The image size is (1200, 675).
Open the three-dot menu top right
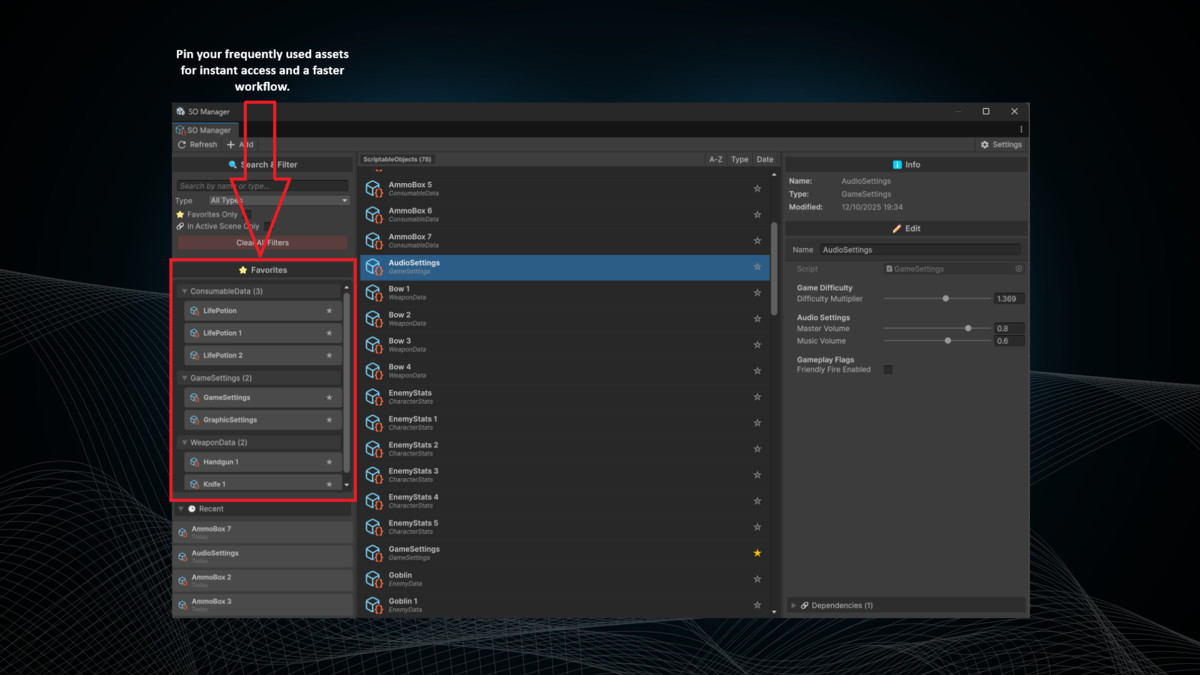pos(1021,129)
